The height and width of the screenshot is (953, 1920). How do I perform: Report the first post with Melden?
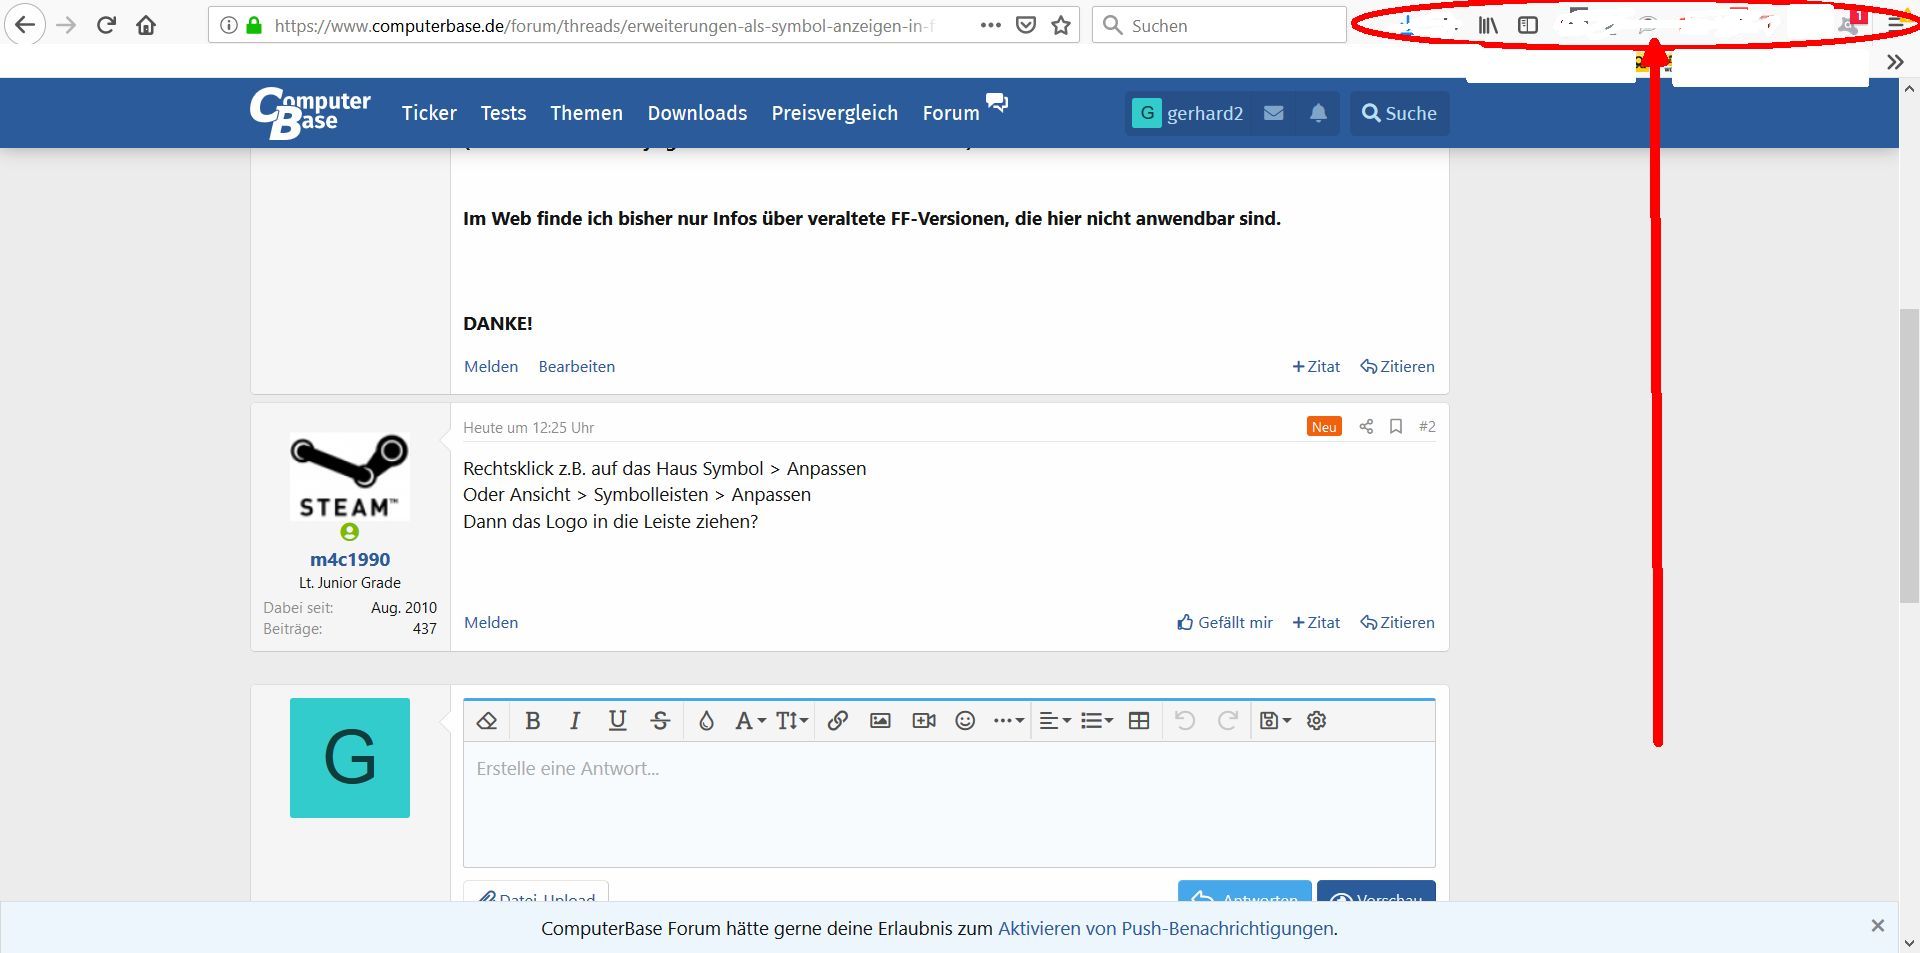coord(491,367)
